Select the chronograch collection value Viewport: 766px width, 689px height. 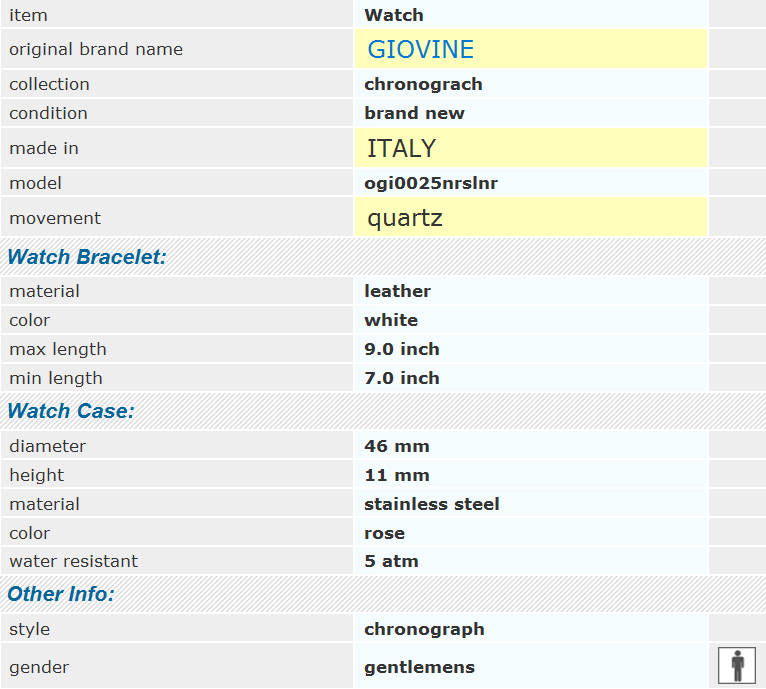tap(423, 84)
